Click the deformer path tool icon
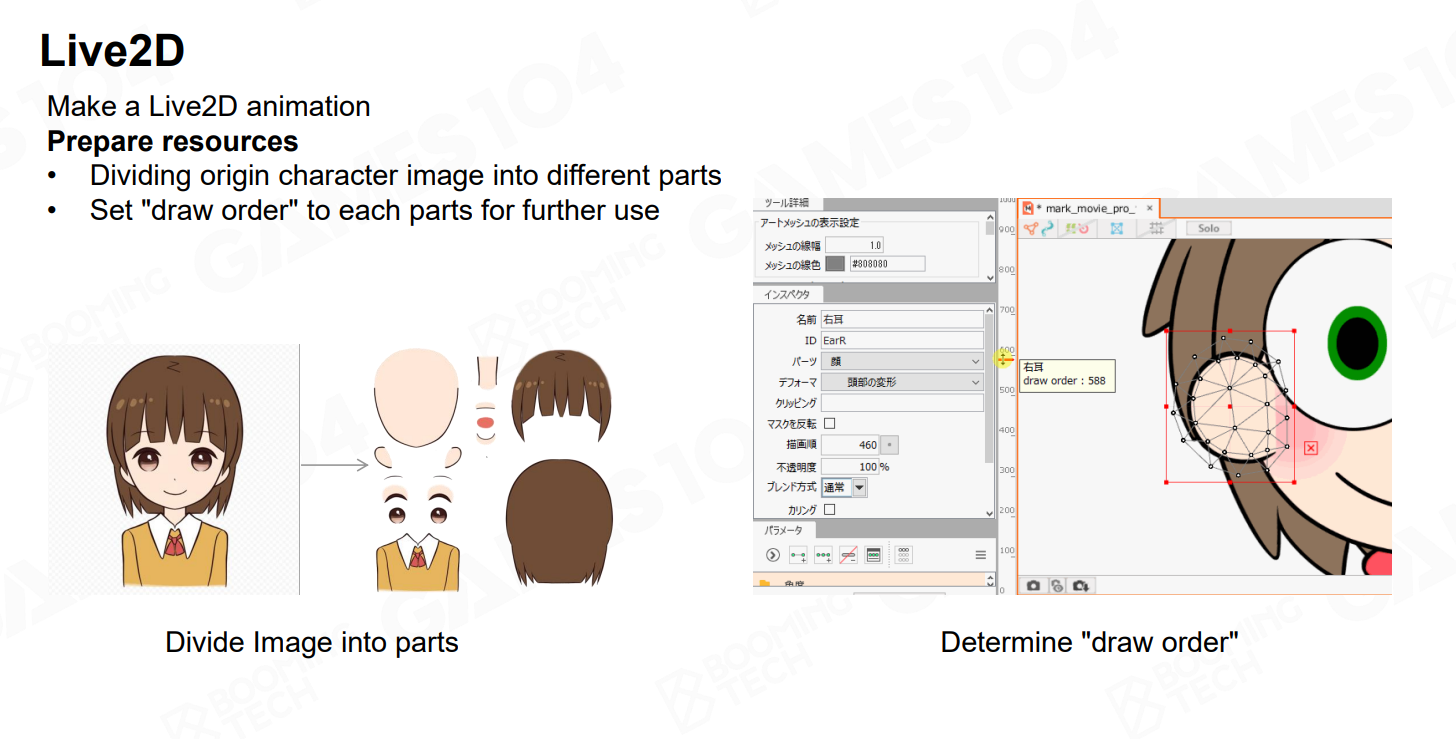This screenshot has width=1456, height=739. [1047, 228]
